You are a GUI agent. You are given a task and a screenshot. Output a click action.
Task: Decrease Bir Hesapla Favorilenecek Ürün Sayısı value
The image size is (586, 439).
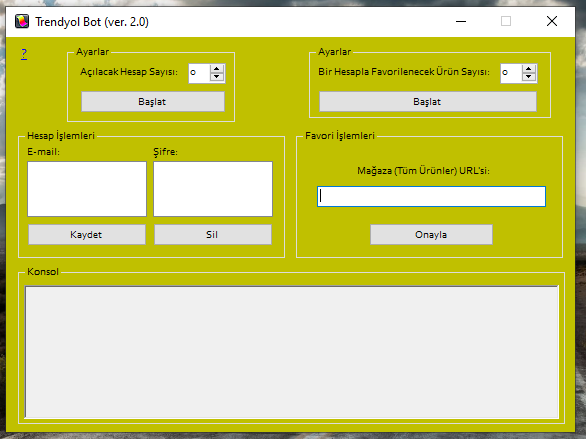528,77
